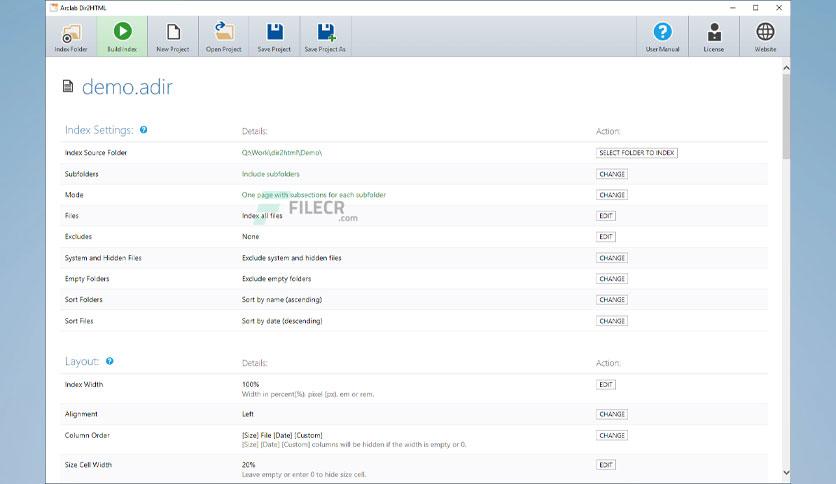Click the demo.adir project title
Image resolution: width=836 pixels, height=484 pixels.
click(127, 87)
